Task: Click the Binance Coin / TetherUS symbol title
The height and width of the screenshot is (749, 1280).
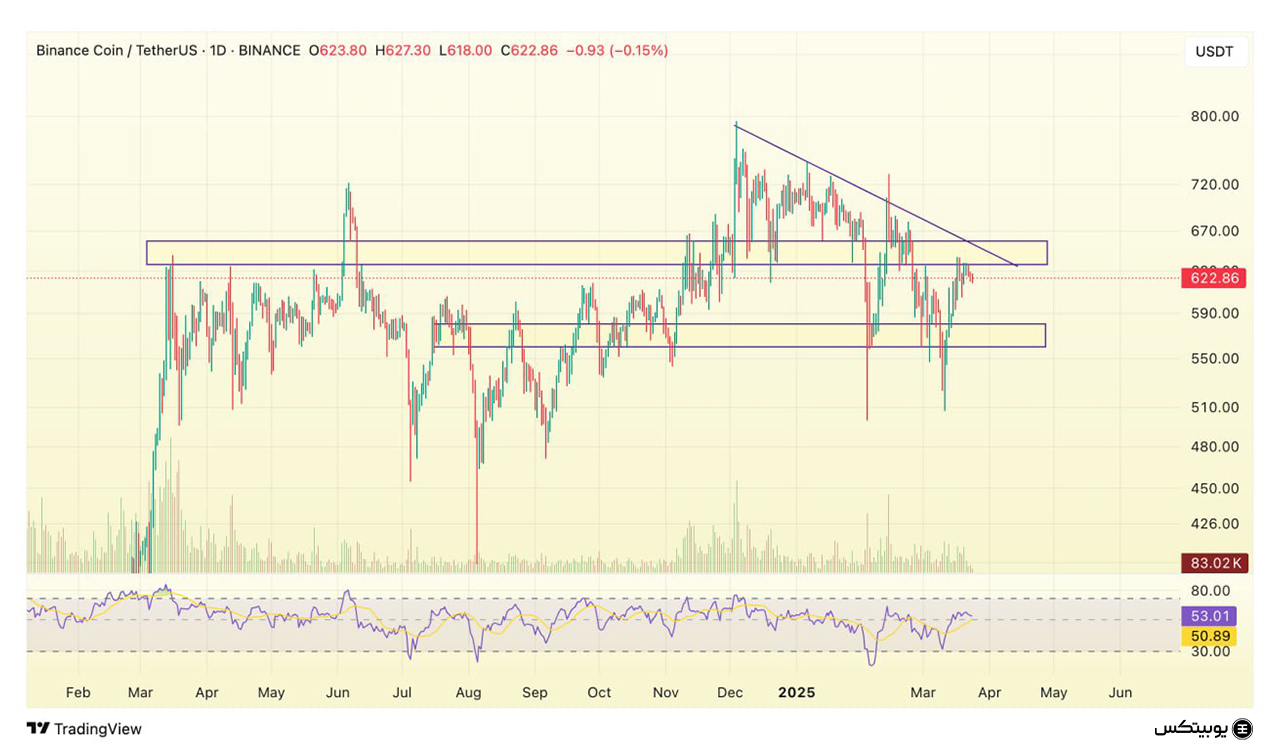Action: tap(117, 50)
